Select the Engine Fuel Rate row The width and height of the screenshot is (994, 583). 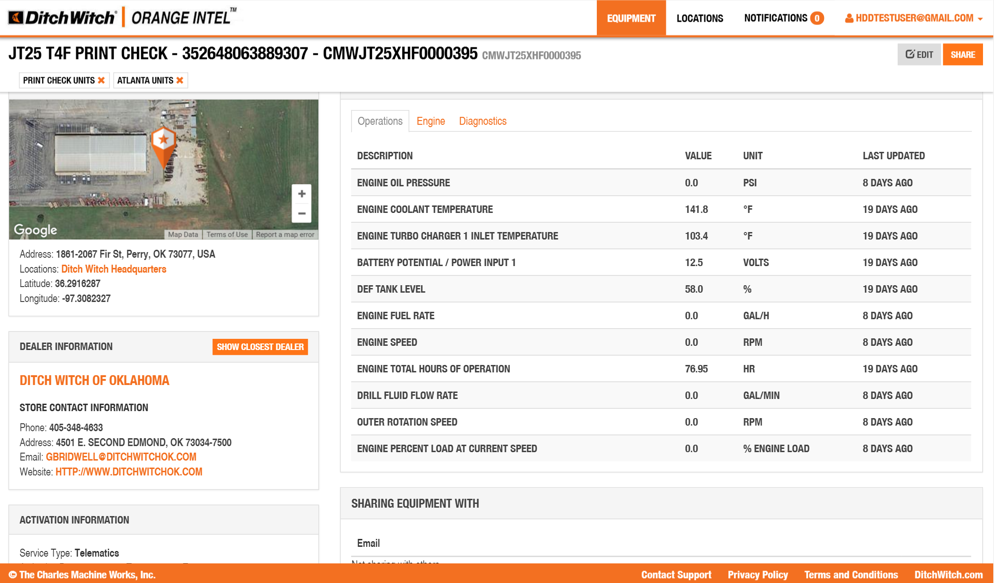(x=661, y=316)
